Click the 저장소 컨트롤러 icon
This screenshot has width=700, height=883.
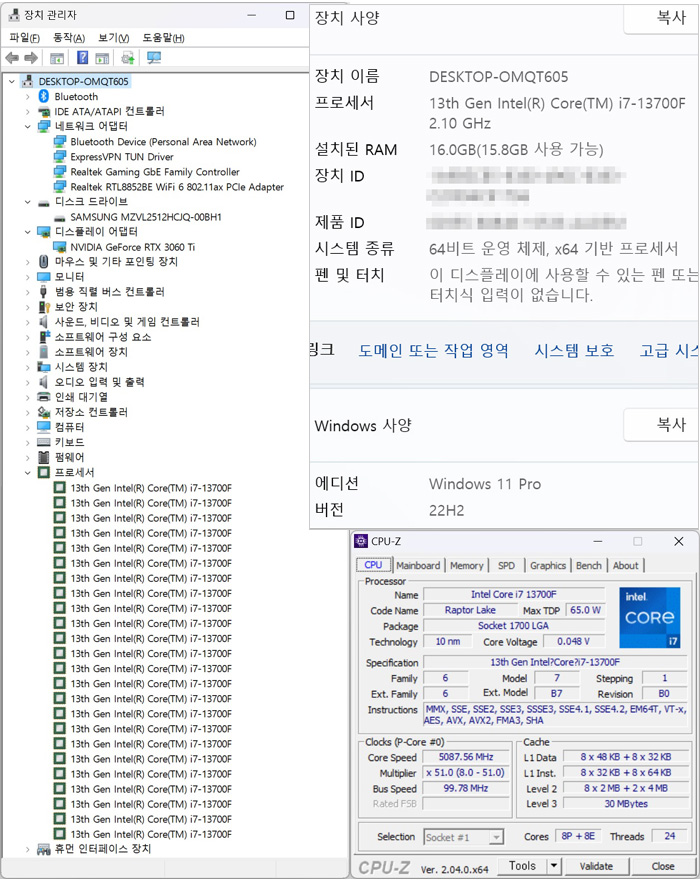(x=43, y=412)
